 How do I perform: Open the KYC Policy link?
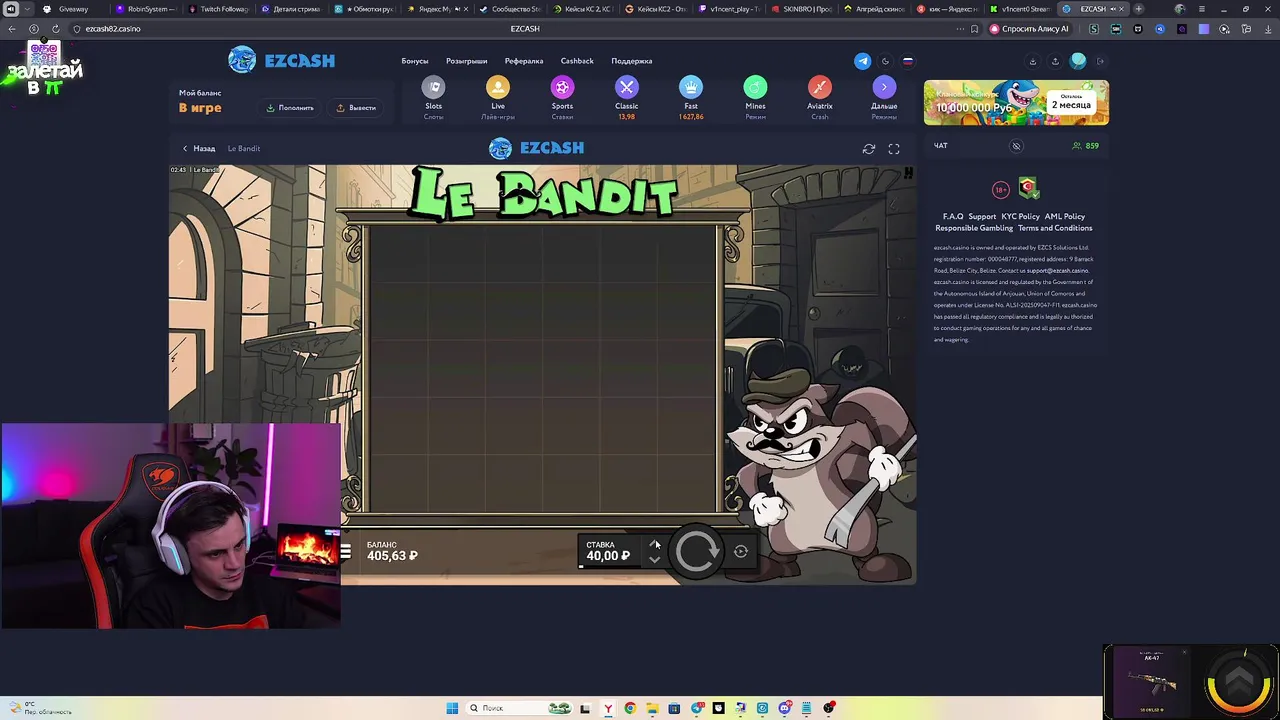click(x=1021, y=216)
